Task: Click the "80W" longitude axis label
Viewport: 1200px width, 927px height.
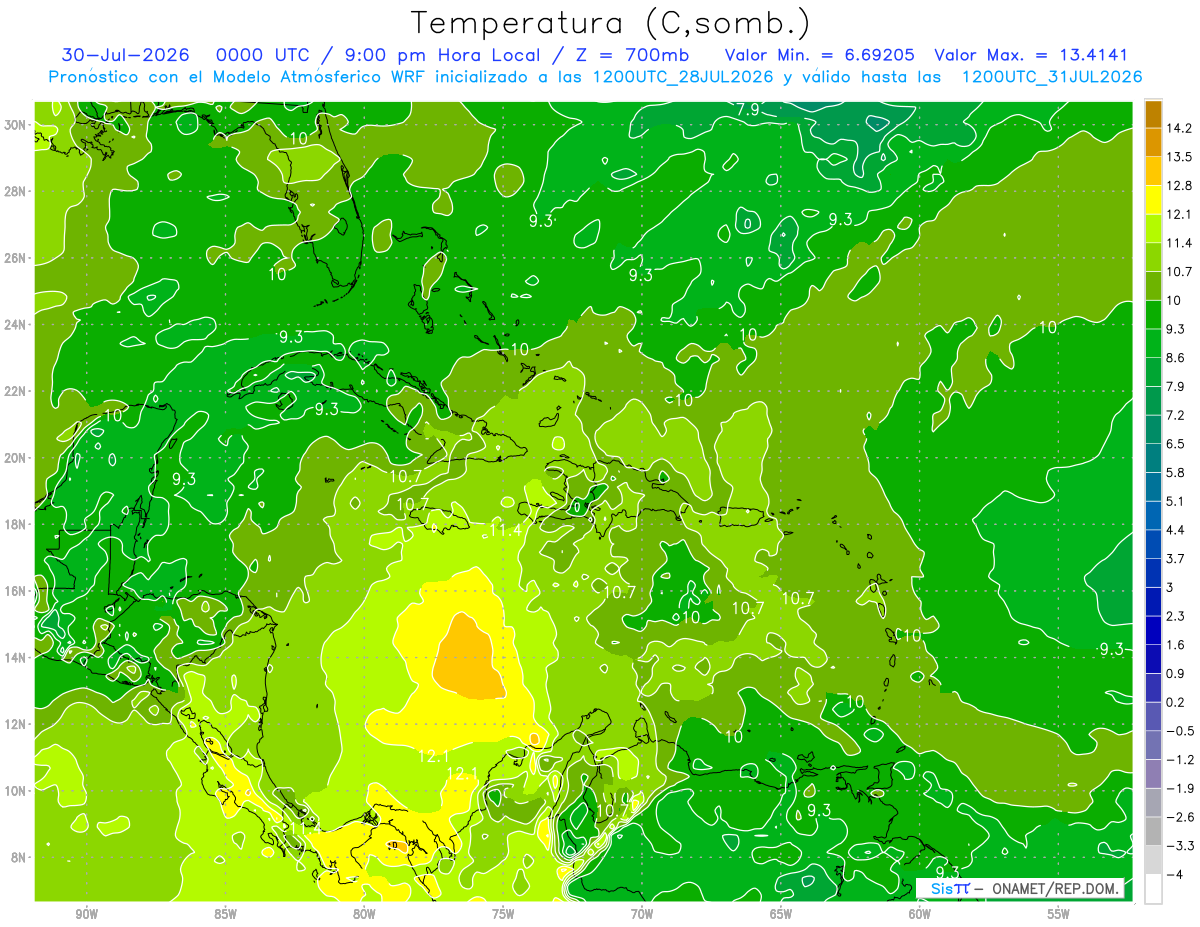Action: tap(364, 915)
